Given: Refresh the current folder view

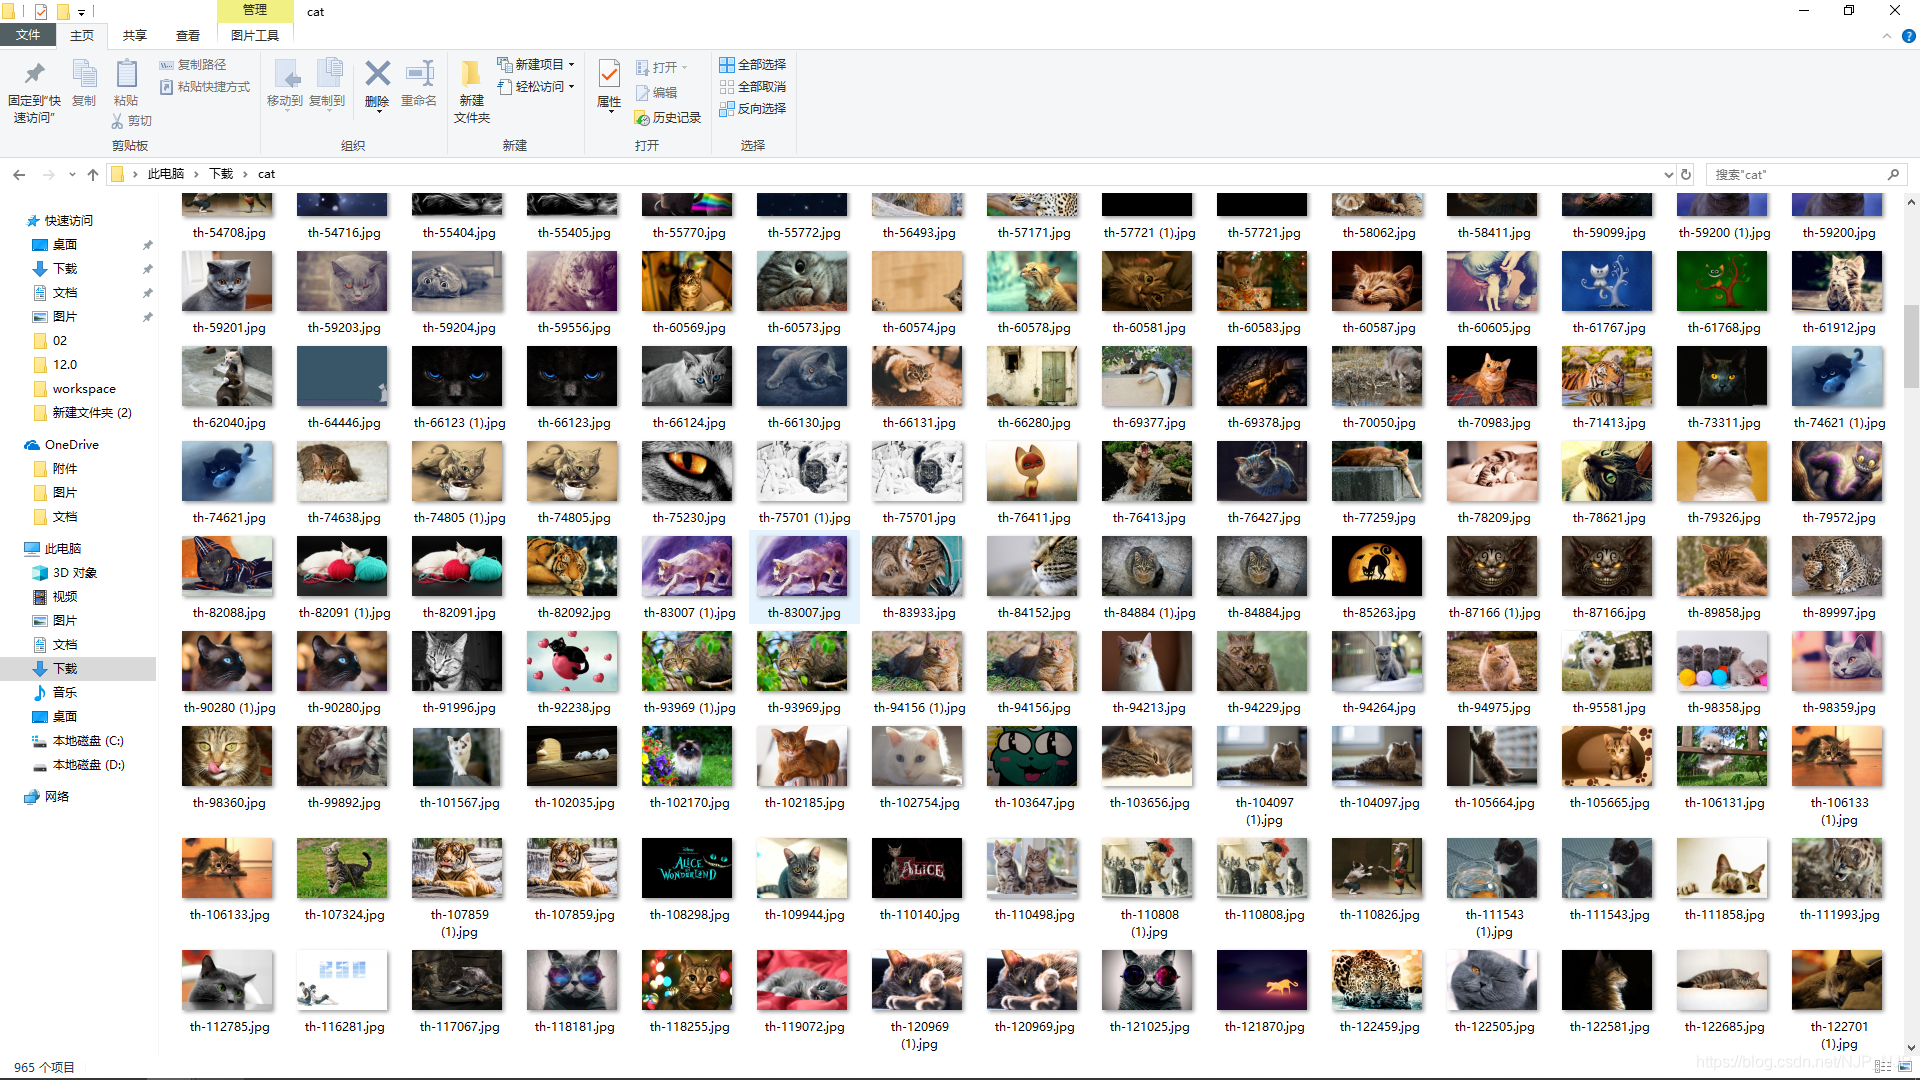Looking at the screenshot, I should [1686, 174].
